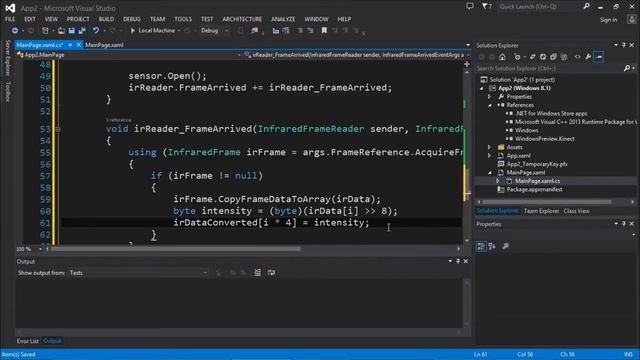The height and width of the screenshot is (360, 640).
Task: Switch to Class View tab
Action: point(576,211)
